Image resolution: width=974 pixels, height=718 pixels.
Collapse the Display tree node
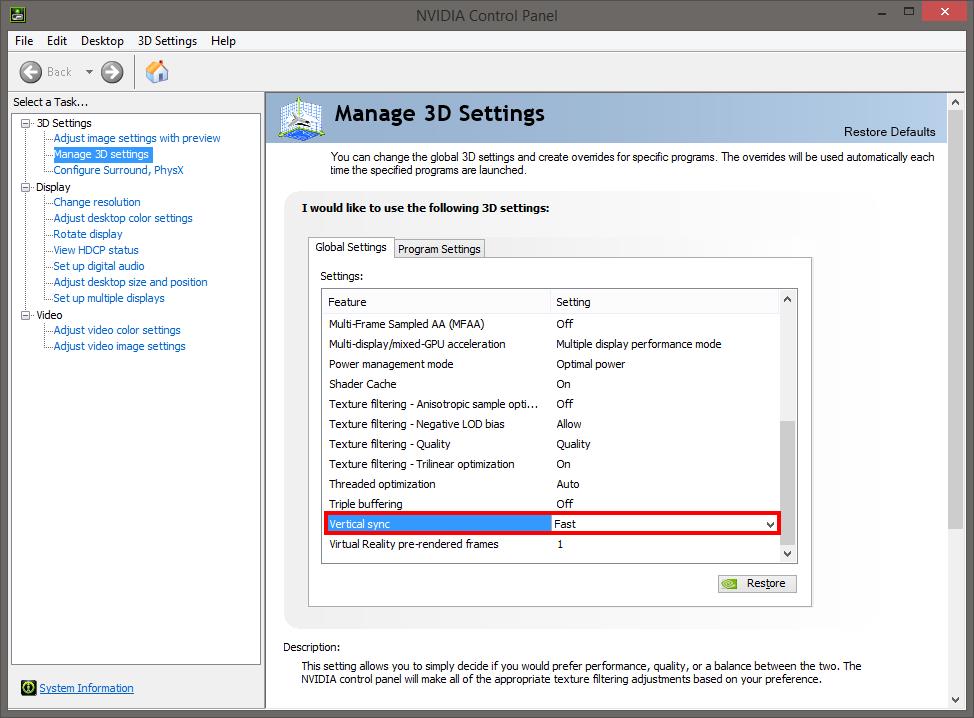click(26, 187)
